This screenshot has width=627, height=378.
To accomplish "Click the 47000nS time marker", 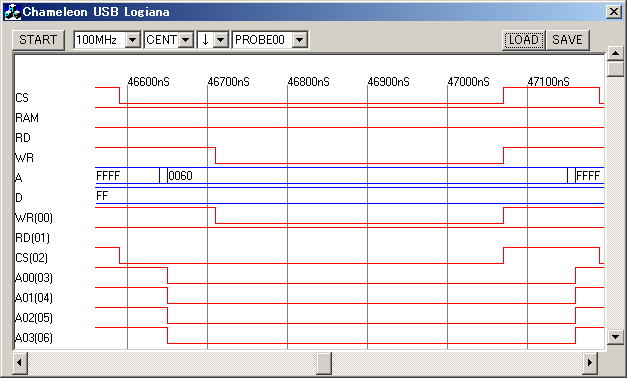I will click(x=469, y=82).
